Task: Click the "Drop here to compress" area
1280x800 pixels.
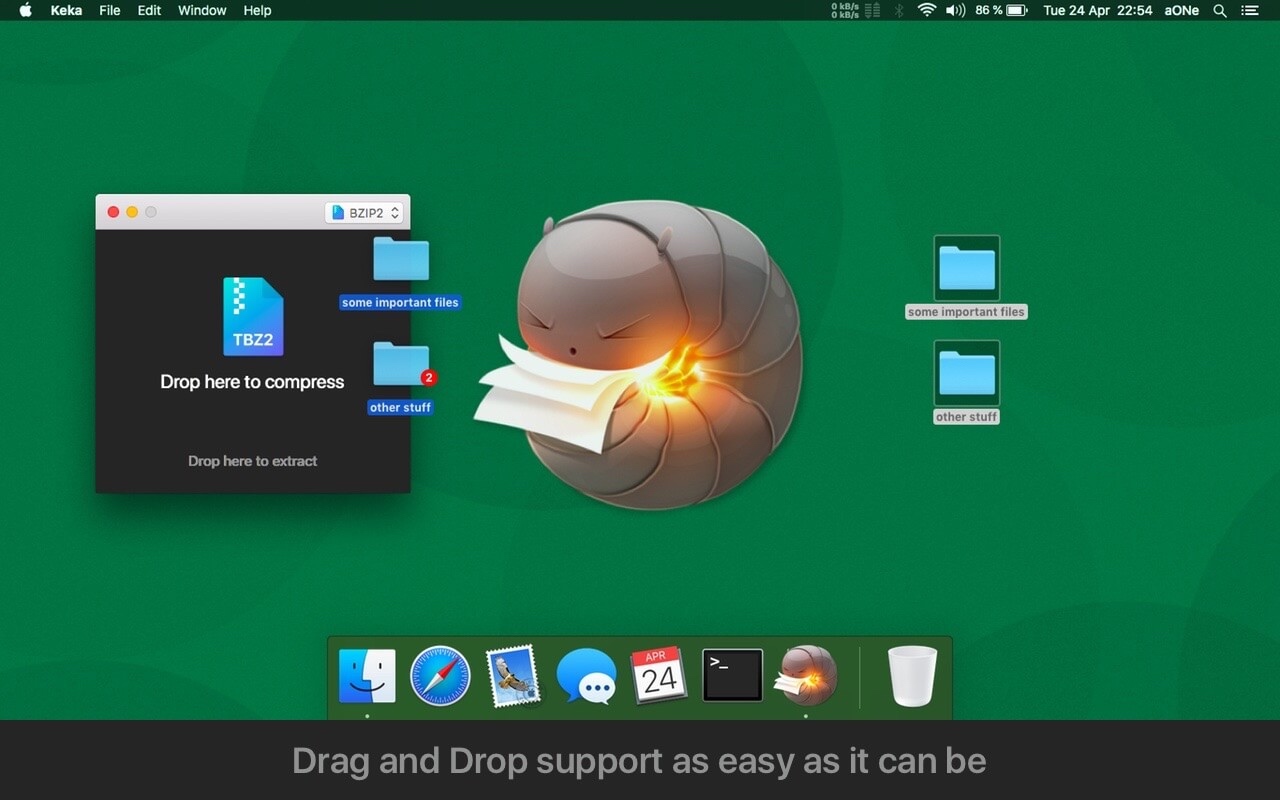Action: tap(252, 381)
